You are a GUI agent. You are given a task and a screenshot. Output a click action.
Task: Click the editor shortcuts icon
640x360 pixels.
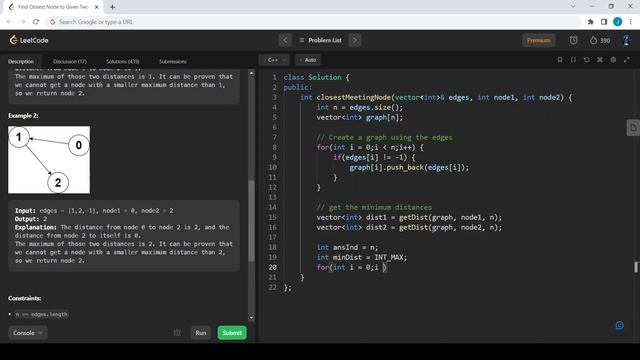point(600,60)
